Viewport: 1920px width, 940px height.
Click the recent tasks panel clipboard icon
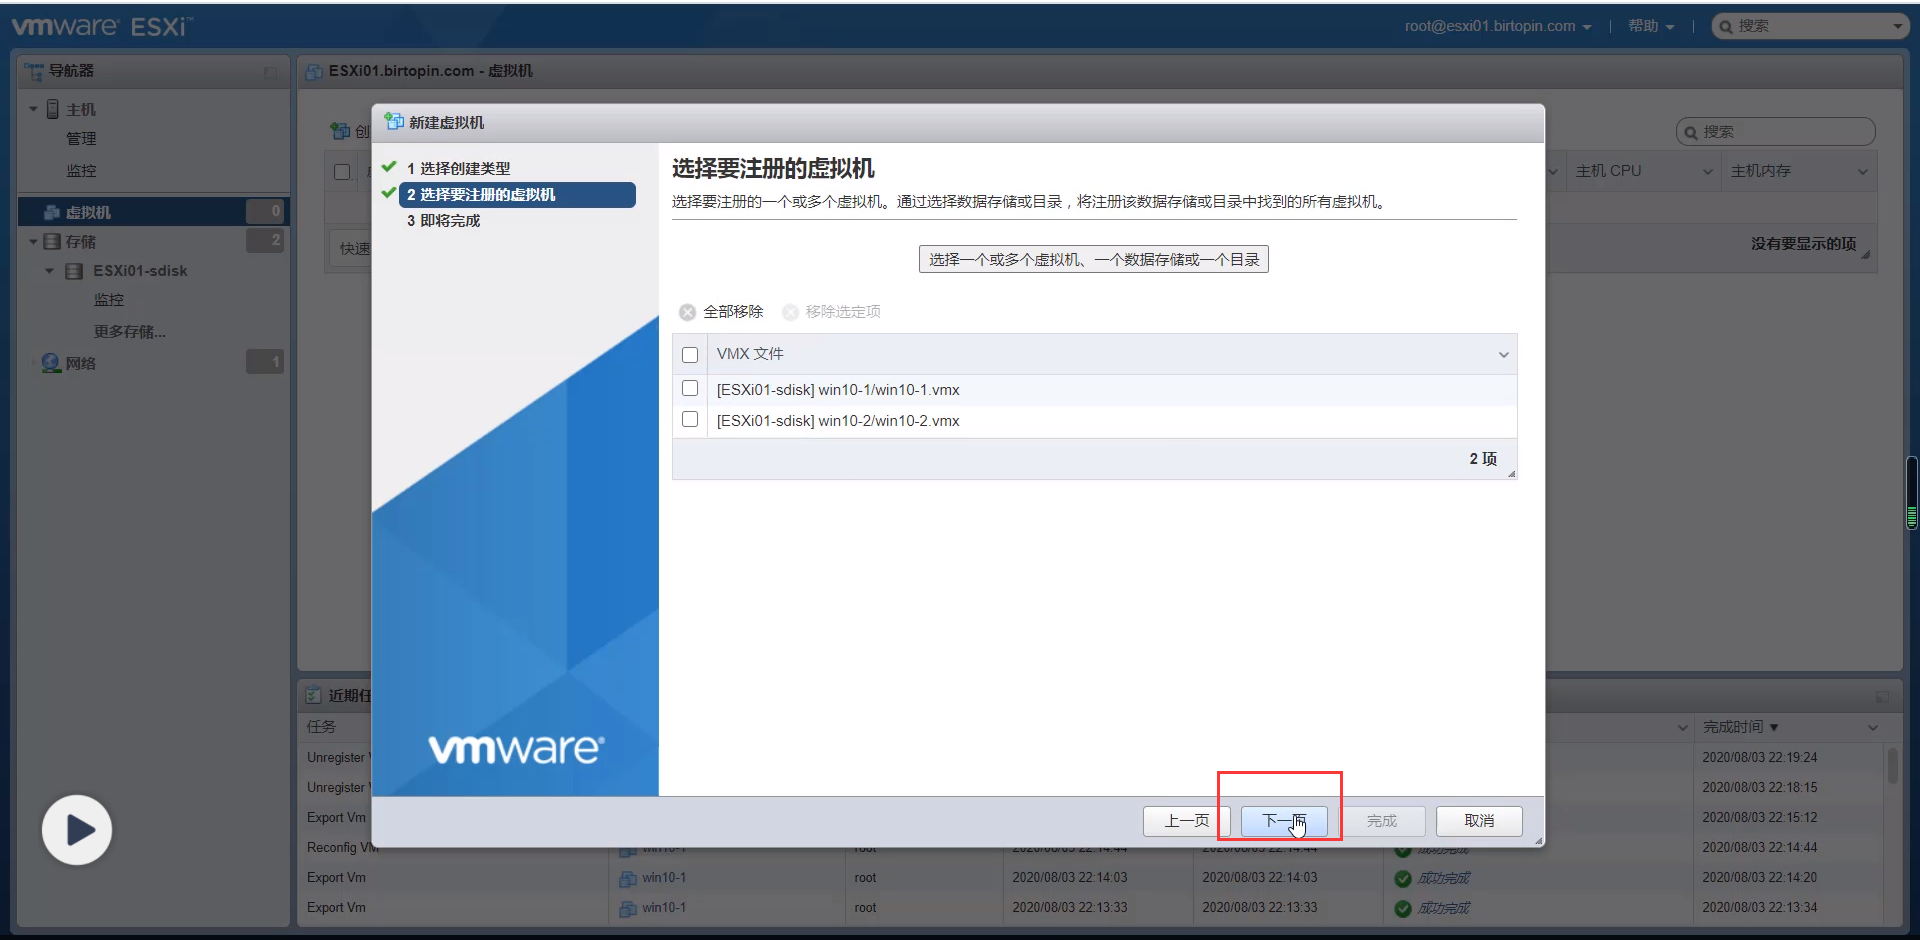[314, 695]
